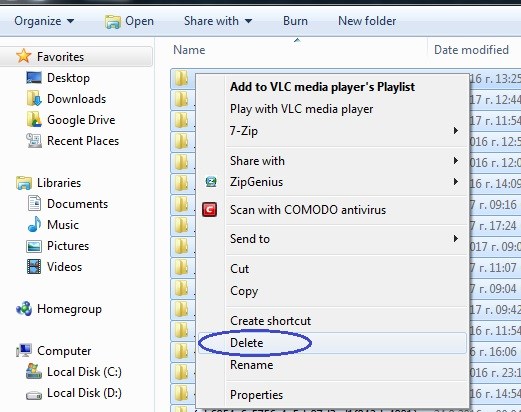Click the red COMODO antivirus icon

[209, 210]
